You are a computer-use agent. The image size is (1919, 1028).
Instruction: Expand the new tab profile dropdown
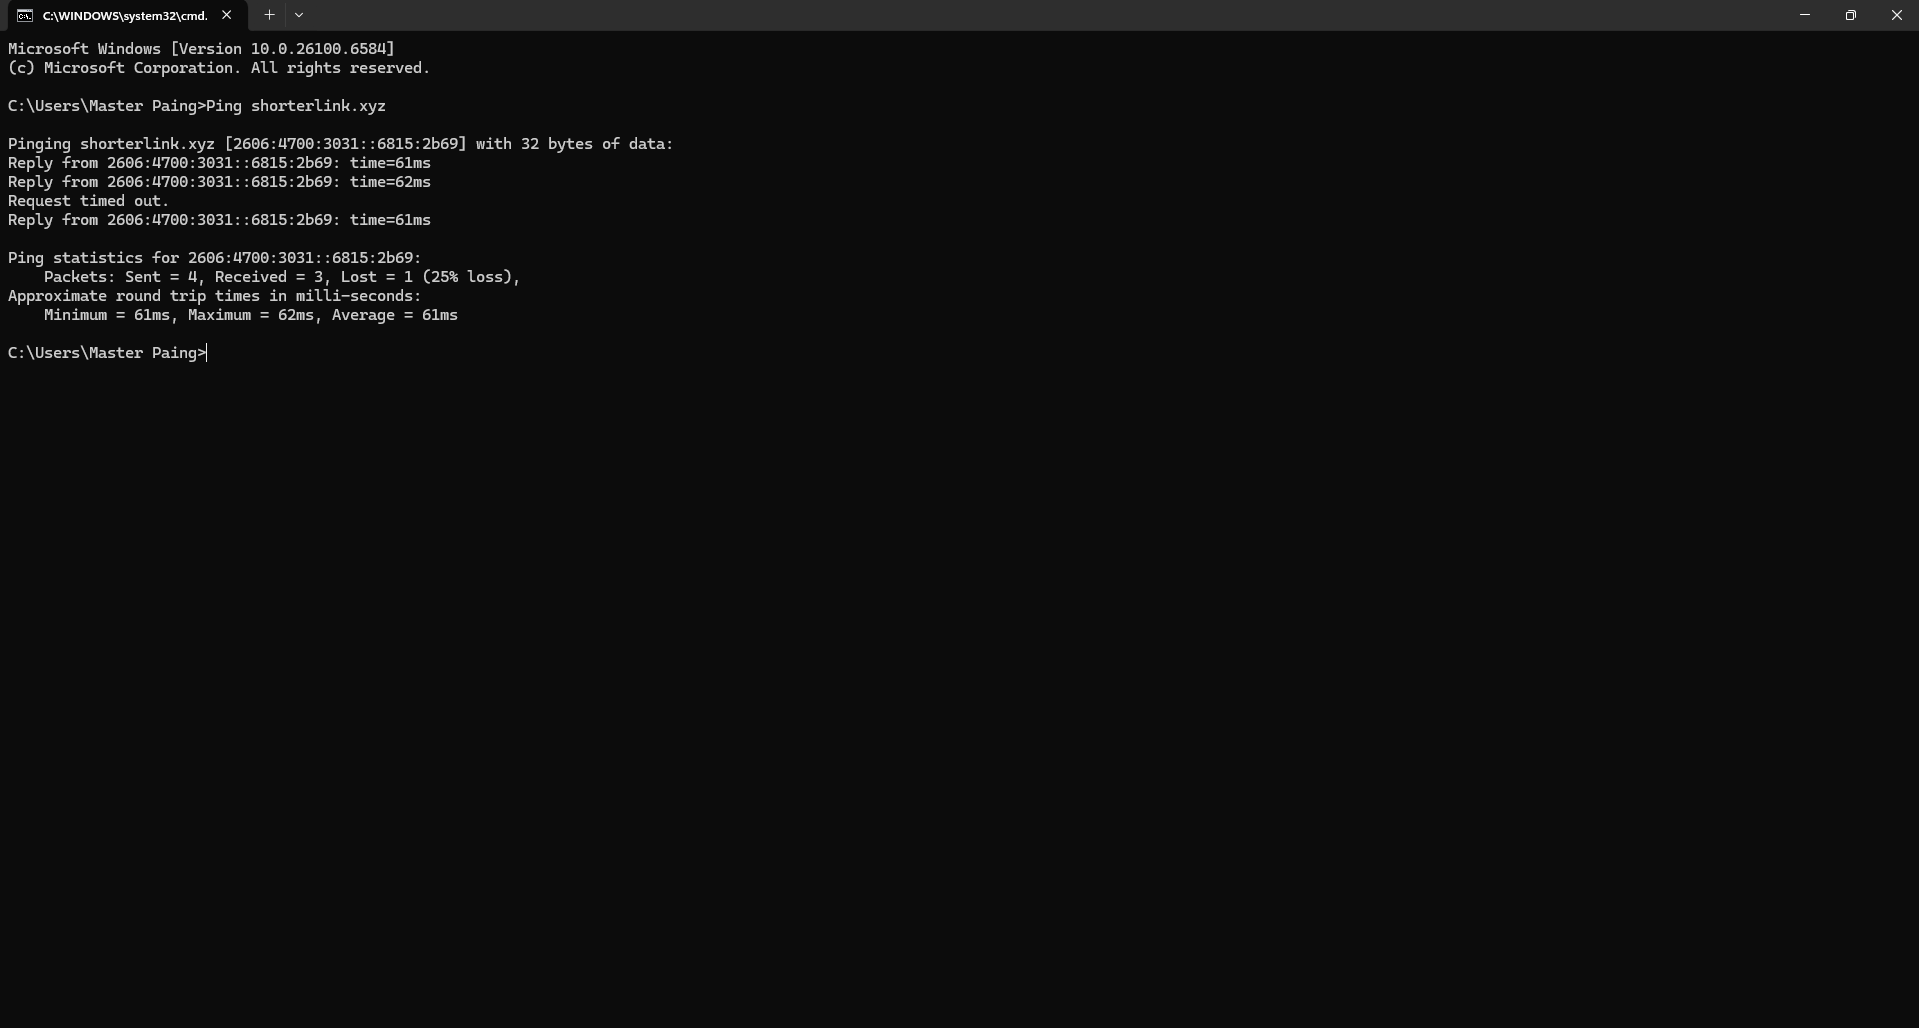pos(299,15)
